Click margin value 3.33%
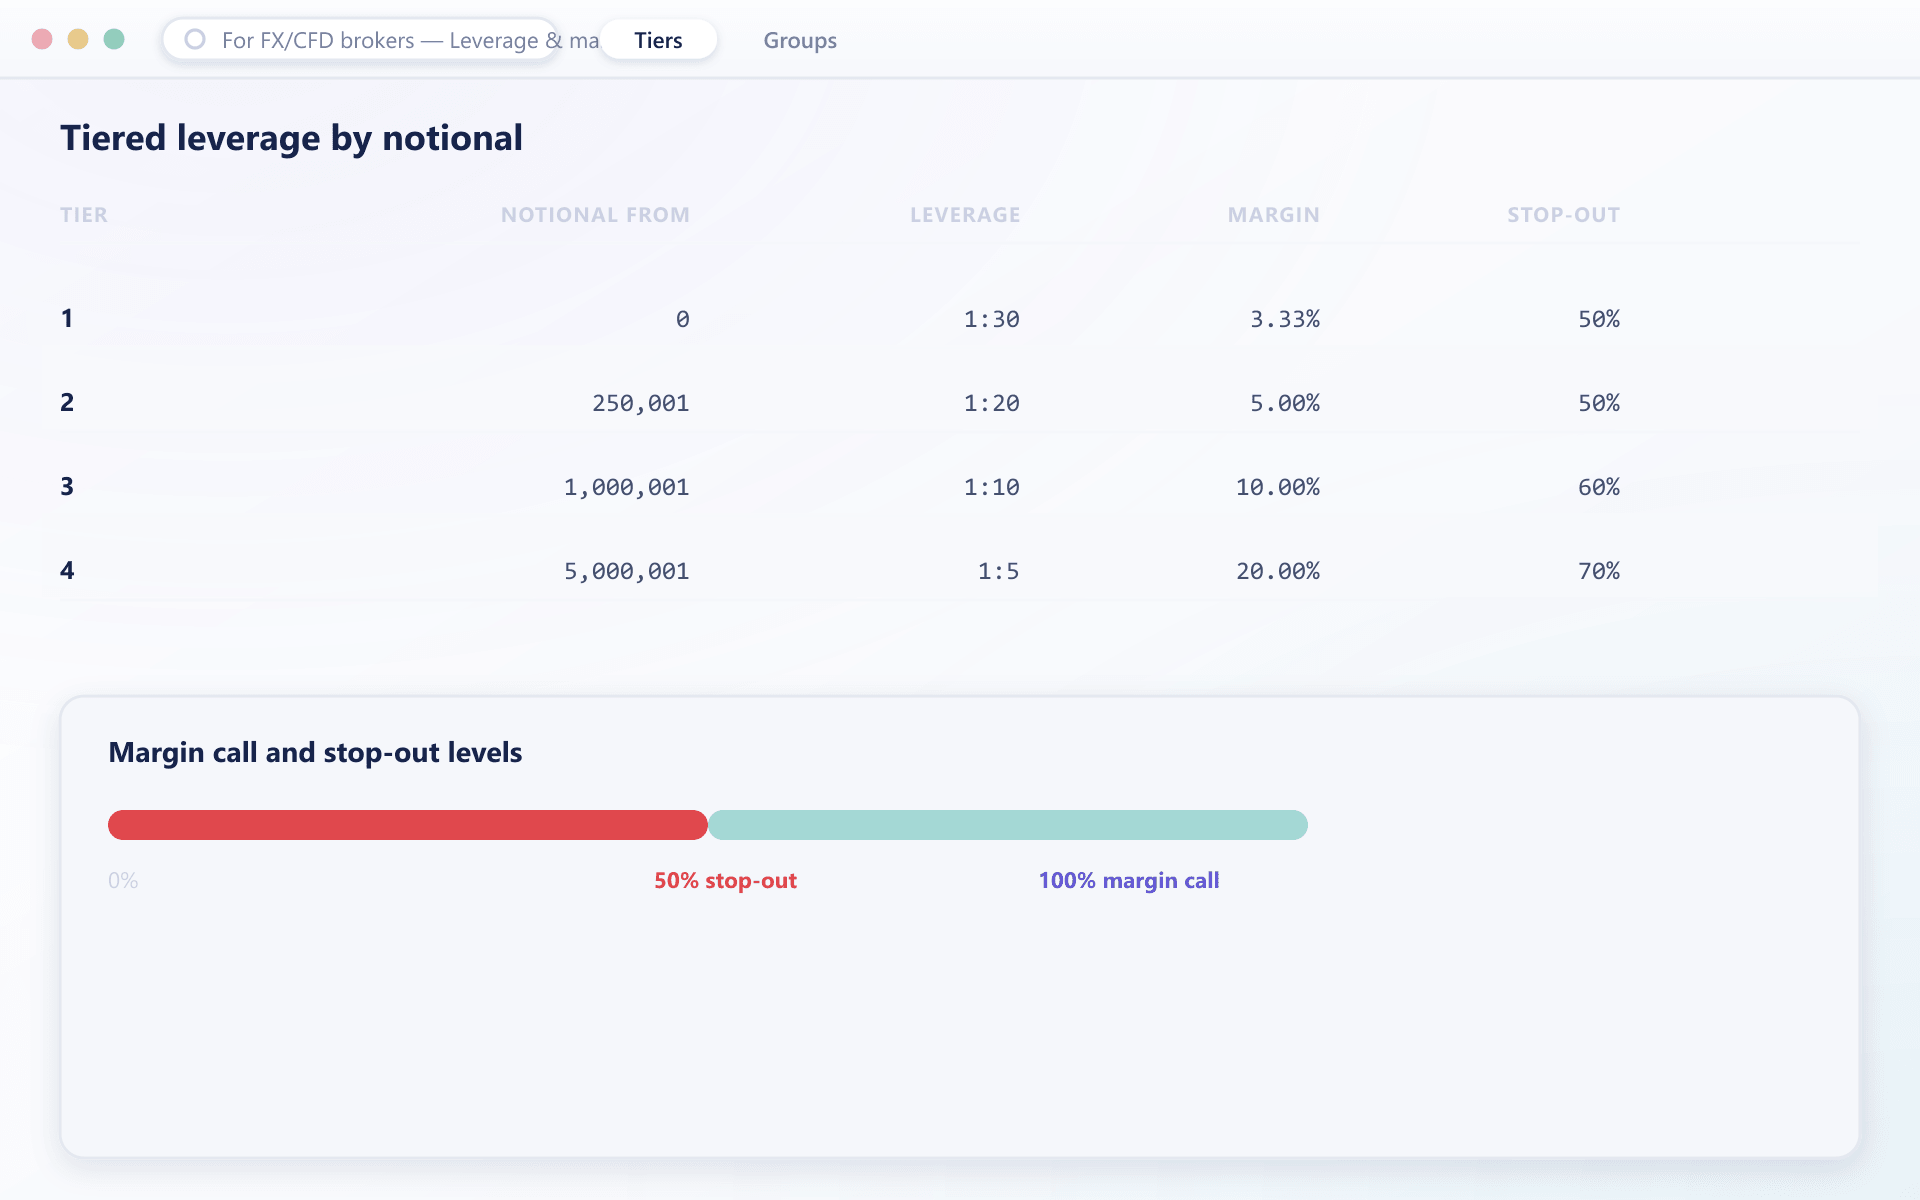Screen dimensions: 1920x1200 tap(1285, 319)
